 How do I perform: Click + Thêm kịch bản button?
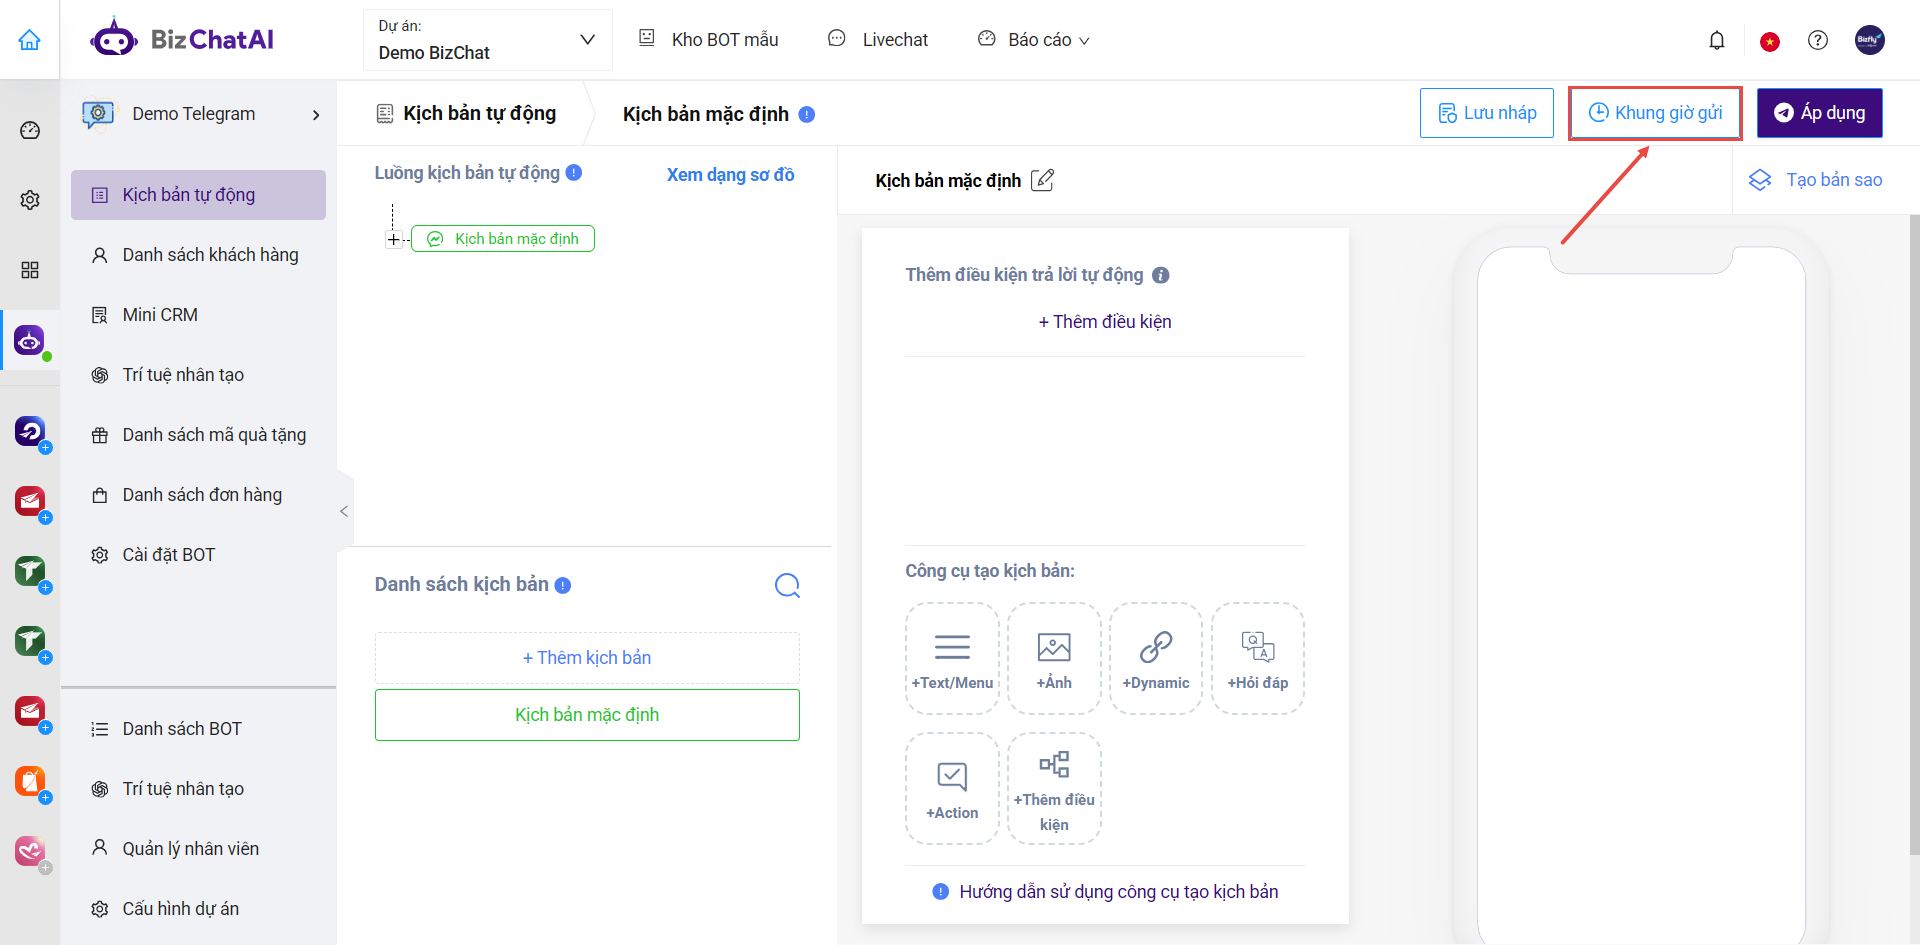587,658
